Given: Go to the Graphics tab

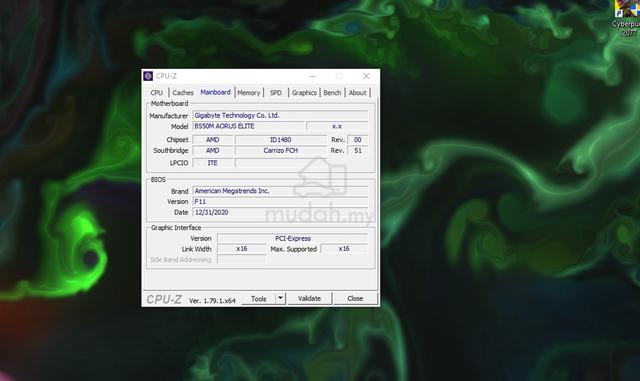Looking at the screenshot, I should coord(304,93).
